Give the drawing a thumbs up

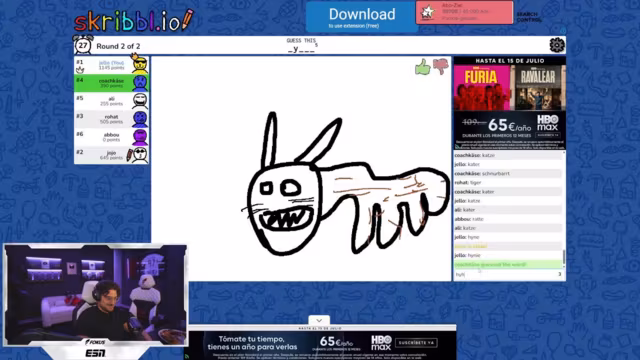pos(423,67)
